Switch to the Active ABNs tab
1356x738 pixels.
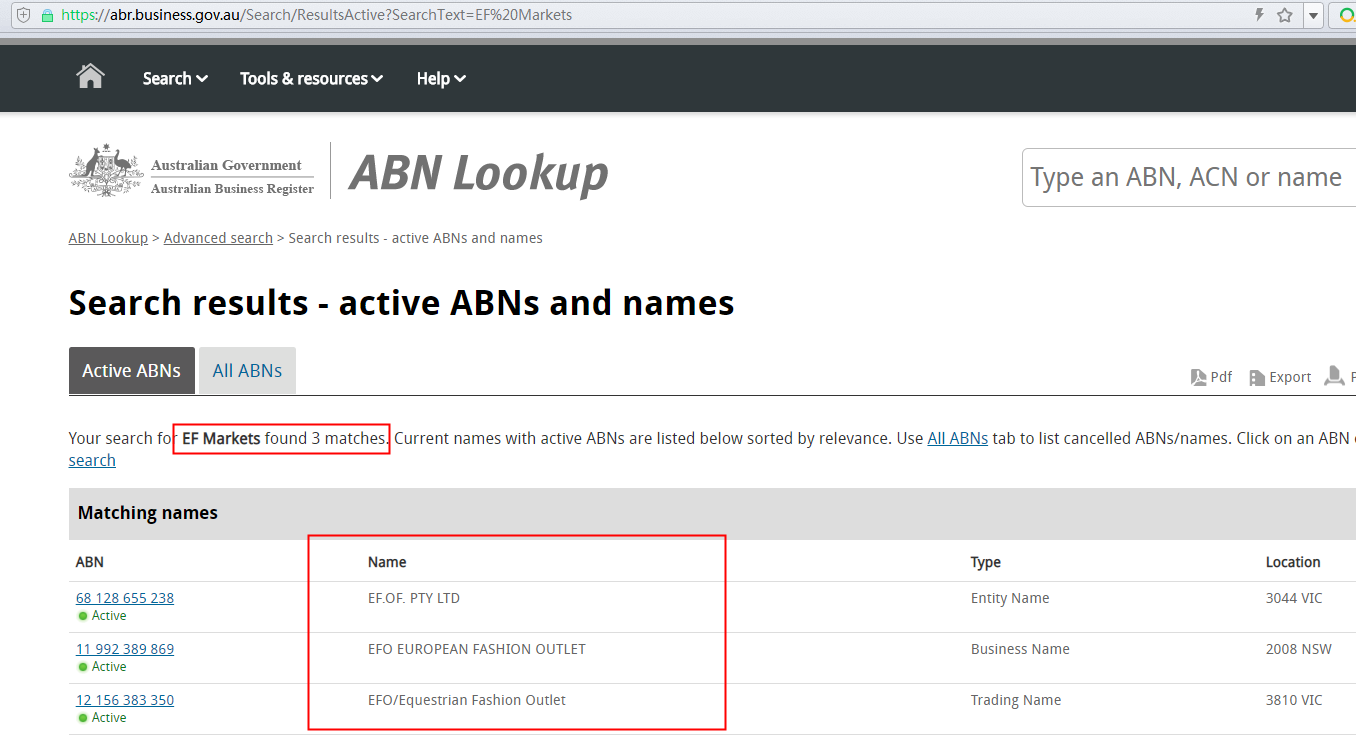131,371
